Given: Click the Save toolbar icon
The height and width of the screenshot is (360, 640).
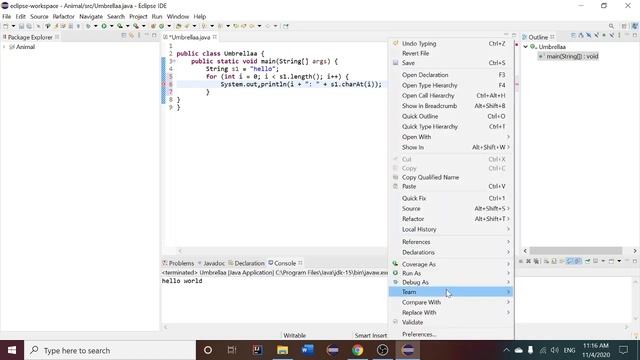Looking at the screenshot, I should [21, 26].
